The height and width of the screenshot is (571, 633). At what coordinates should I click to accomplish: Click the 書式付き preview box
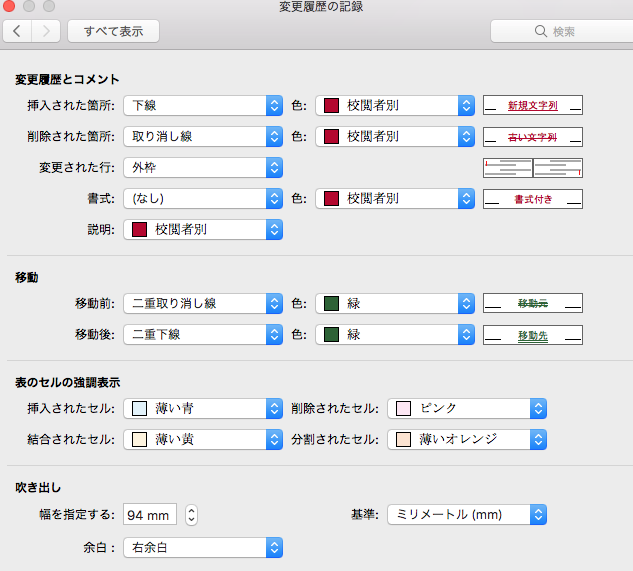click(533, 199)
